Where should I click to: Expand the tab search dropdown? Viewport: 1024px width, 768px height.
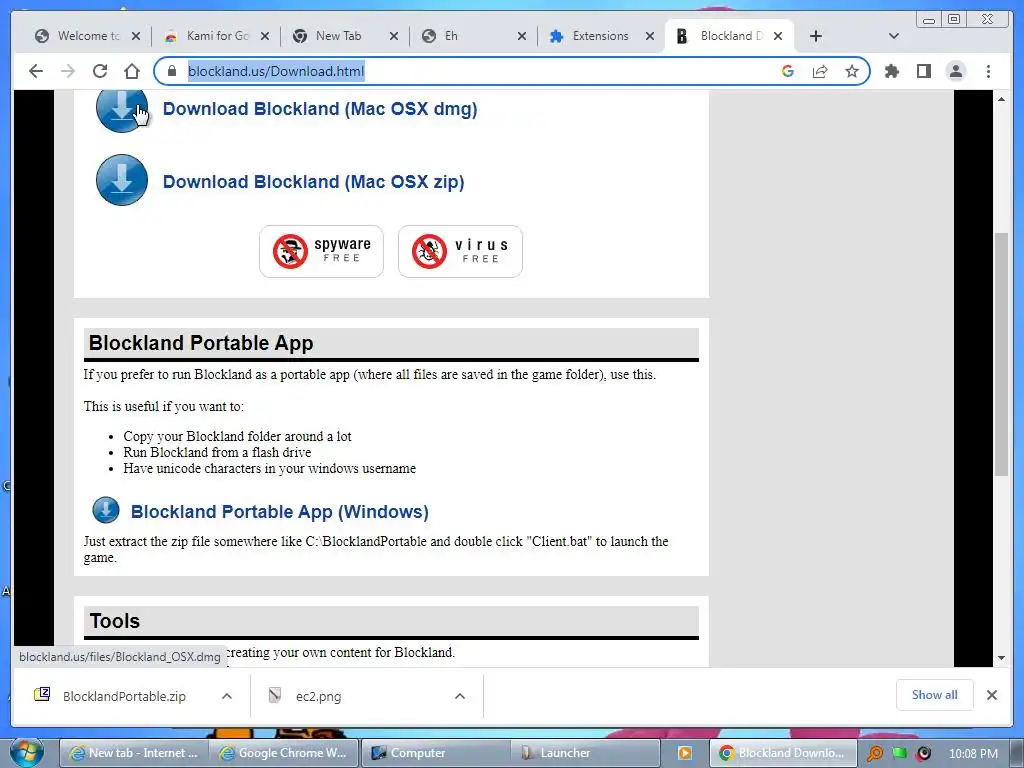(x=894, y=36)
